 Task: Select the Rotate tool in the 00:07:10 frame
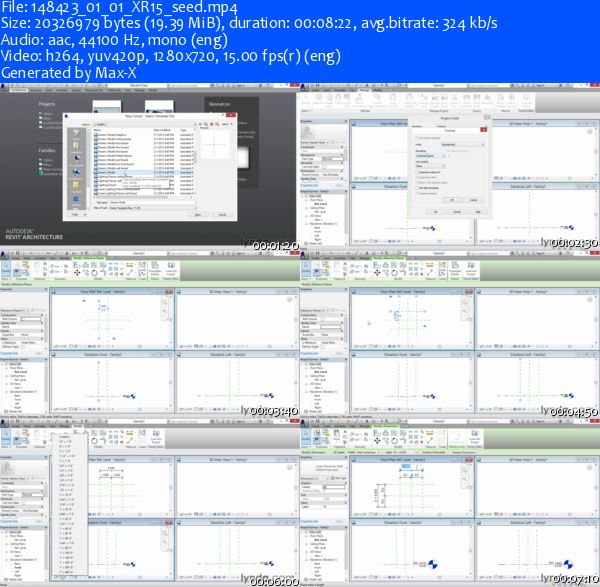pos(394,440)
